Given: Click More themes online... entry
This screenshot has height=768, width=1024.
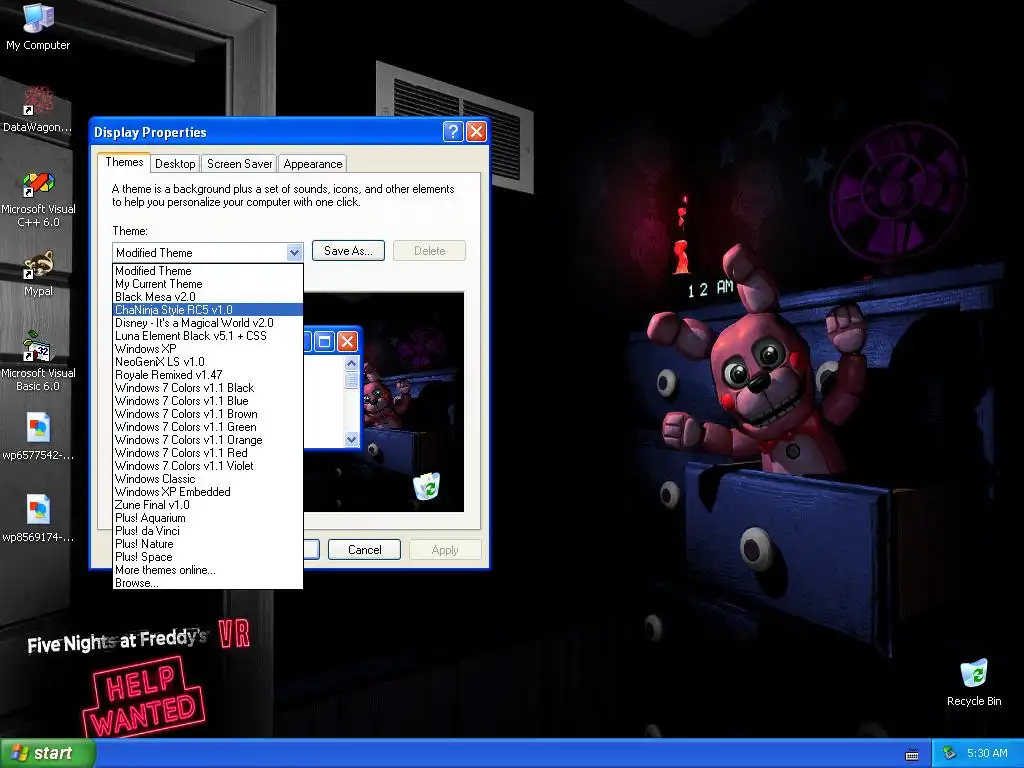Looking at the screenshot, I should point(208,570).
